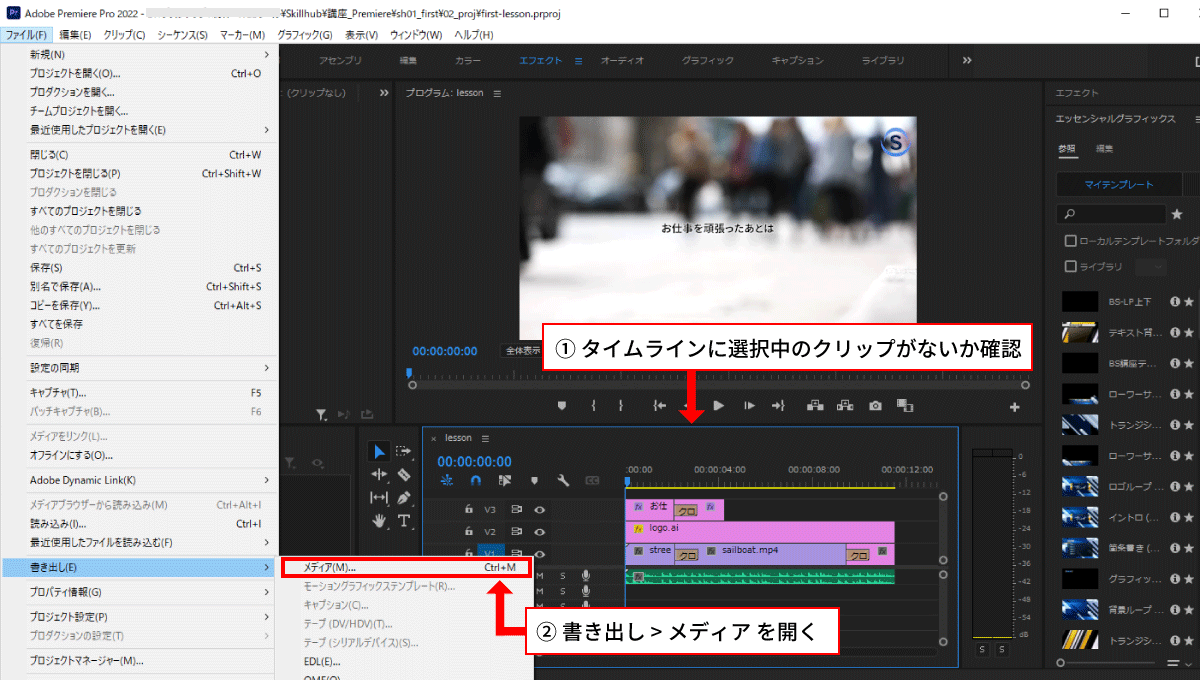This screenshot has height=680, width=1200.
Task: Open 編集(E) menu in menu bar
Action: tap(75, 35)
